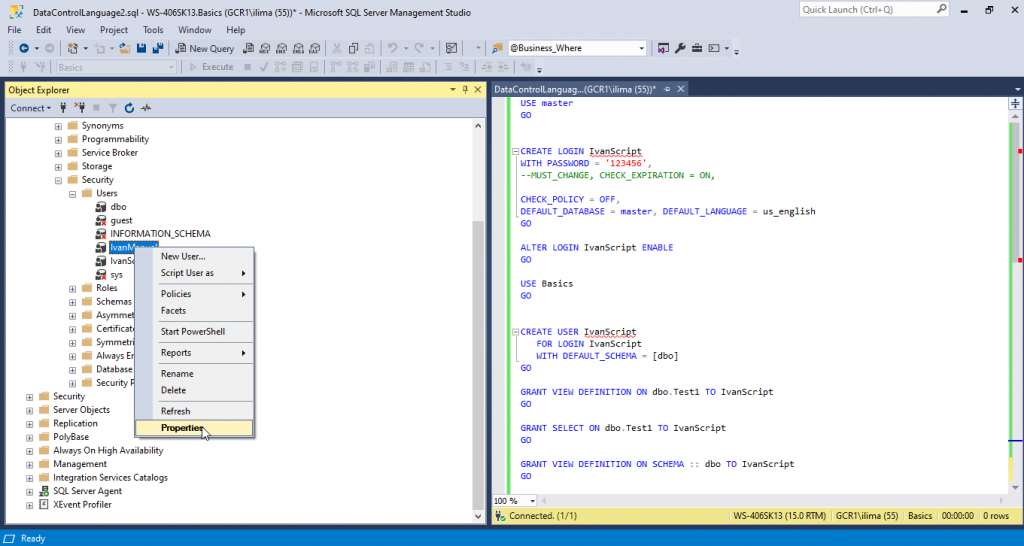Open the View menu
1024x546 pixels.
pos(76,30)
